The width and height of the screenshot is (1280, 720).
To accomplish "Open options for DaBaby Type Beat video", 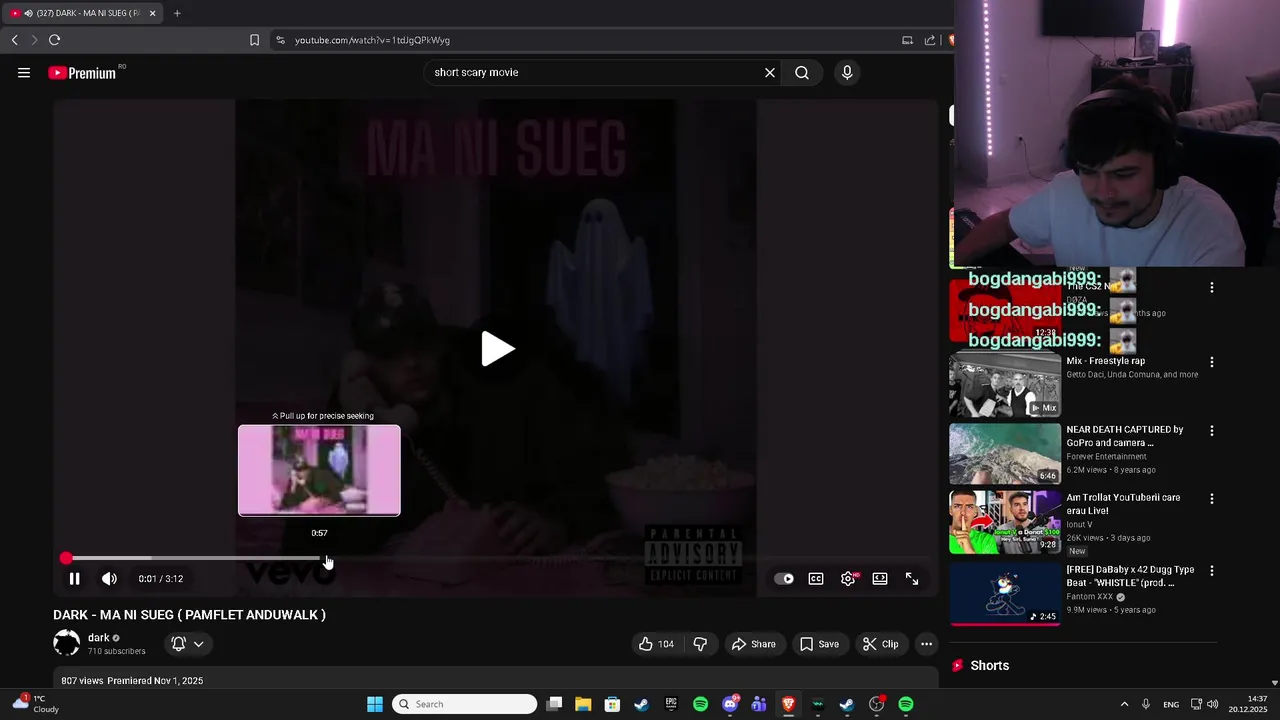I will pos(1212,571).
